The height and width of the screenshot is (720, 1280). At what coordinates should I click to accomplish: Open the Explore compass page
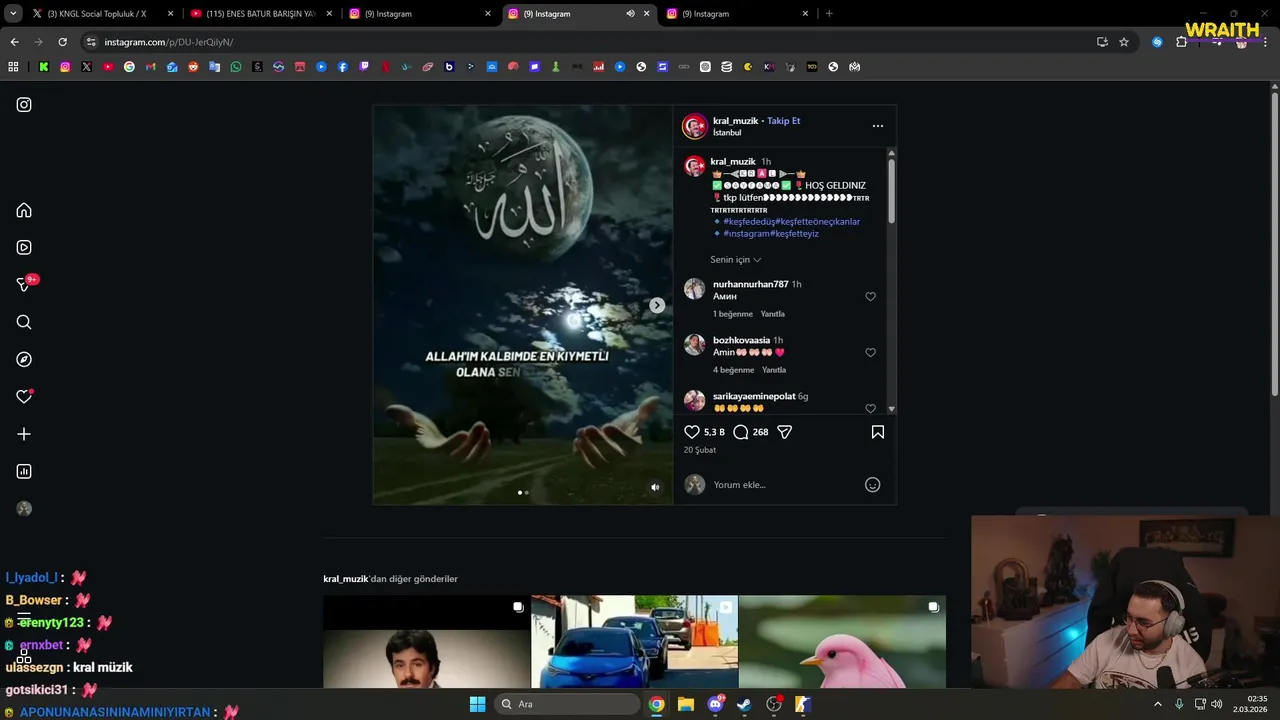point(24,359)
